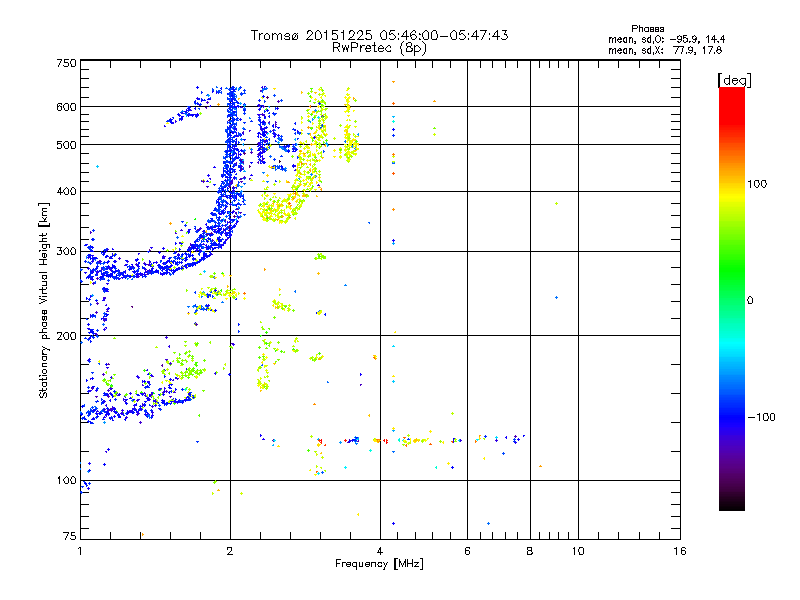800x600 pixels.
Task: Click the y-axis tick label '100'
Action: pos(66,480)
